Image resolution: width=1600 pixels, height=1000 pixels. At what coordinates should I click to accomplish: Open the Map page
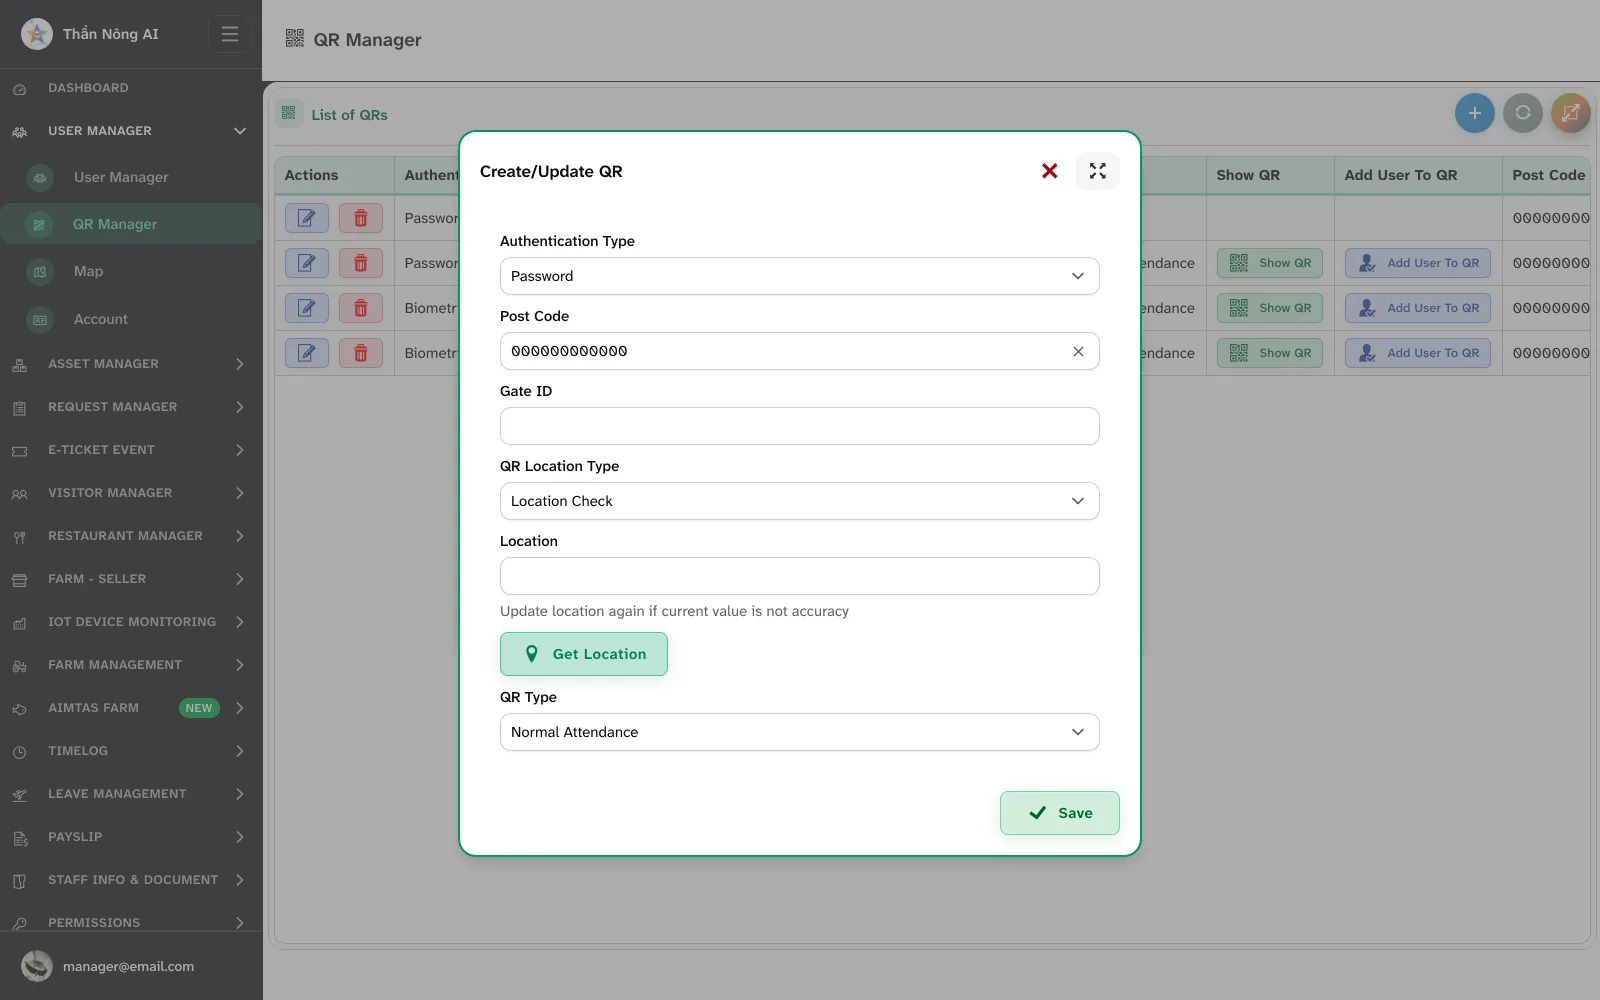click(x=131, y=271)
